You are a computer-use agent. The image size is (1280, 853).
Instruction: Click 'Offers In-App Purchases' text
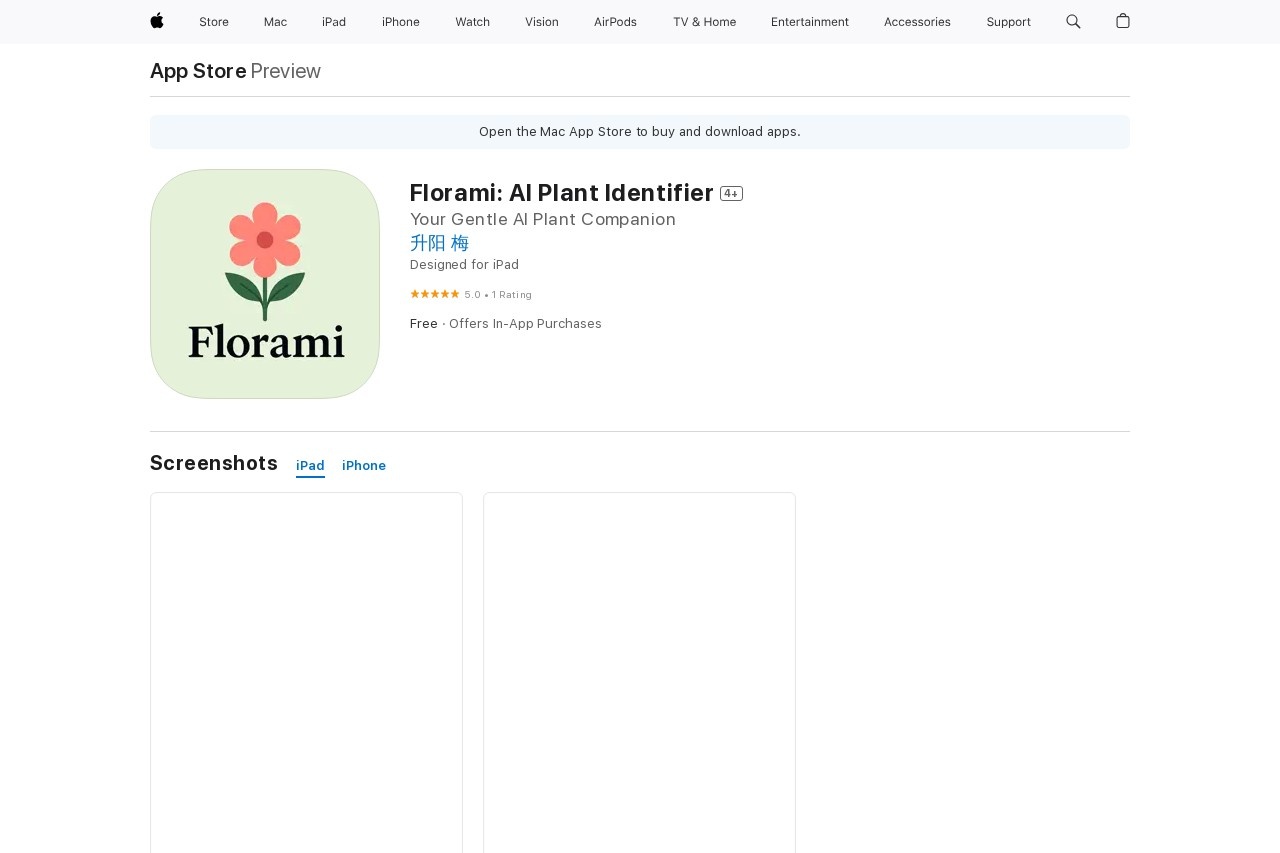pos(525,324)
